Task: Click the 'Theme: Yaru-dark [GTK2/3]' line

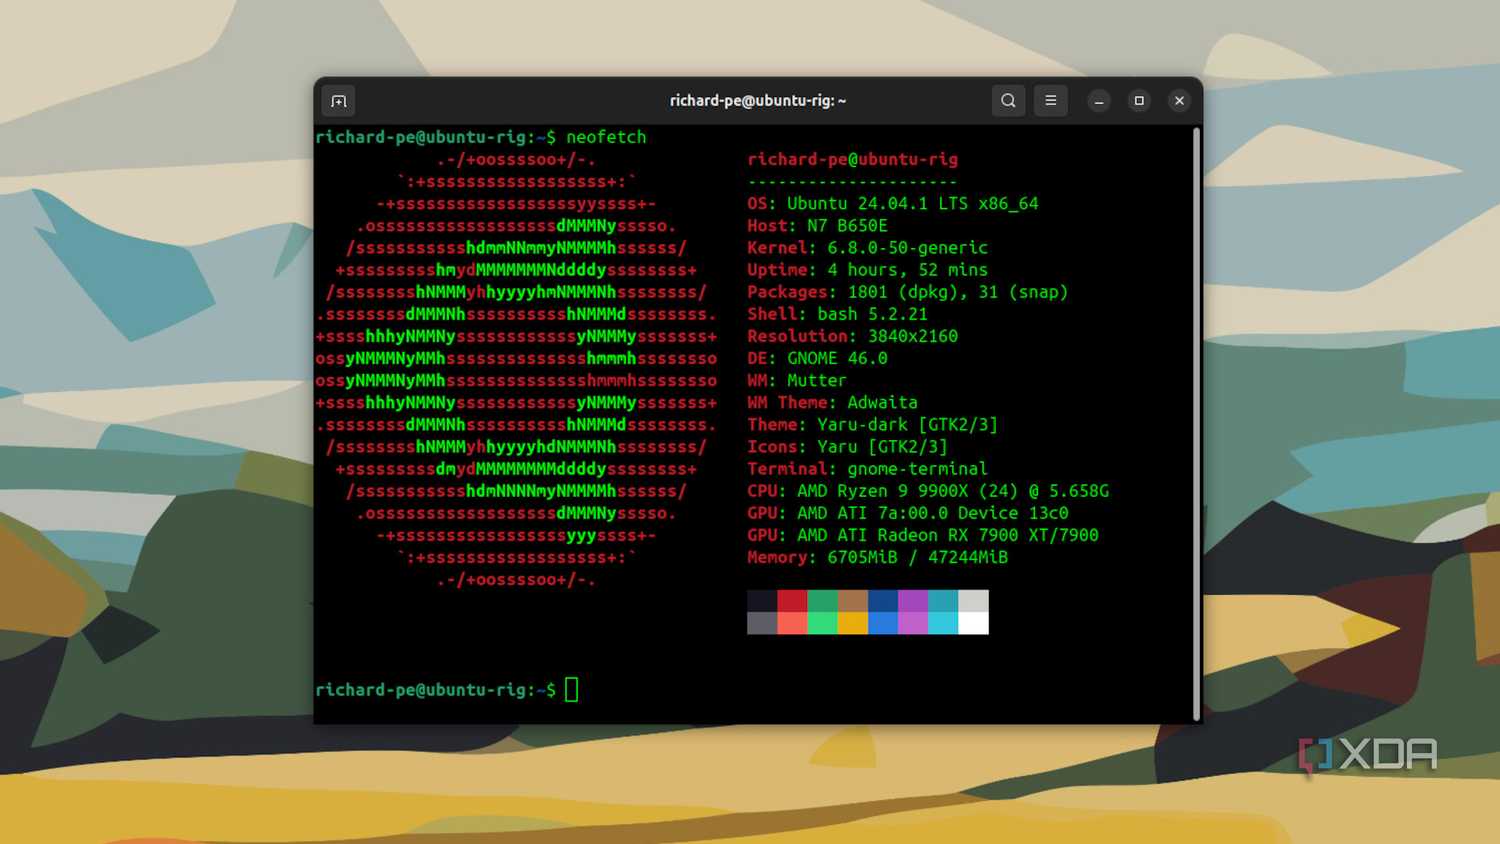Action: point(872,424)
